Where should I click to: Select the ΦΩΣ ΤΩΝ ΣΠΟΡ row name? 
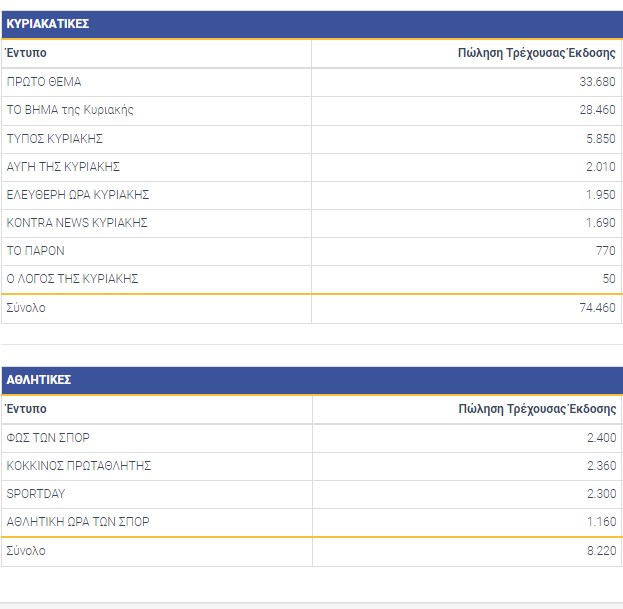48,438
